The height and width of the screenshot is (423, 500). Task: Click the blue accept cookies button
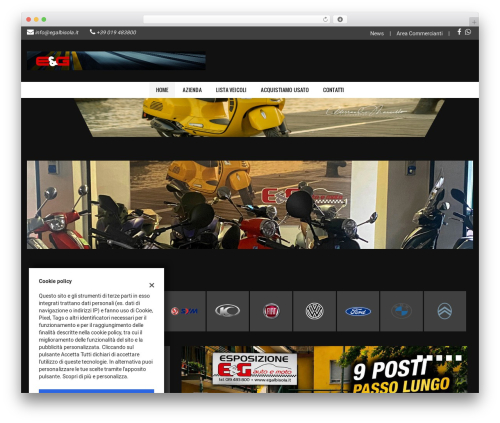point(96,391)
